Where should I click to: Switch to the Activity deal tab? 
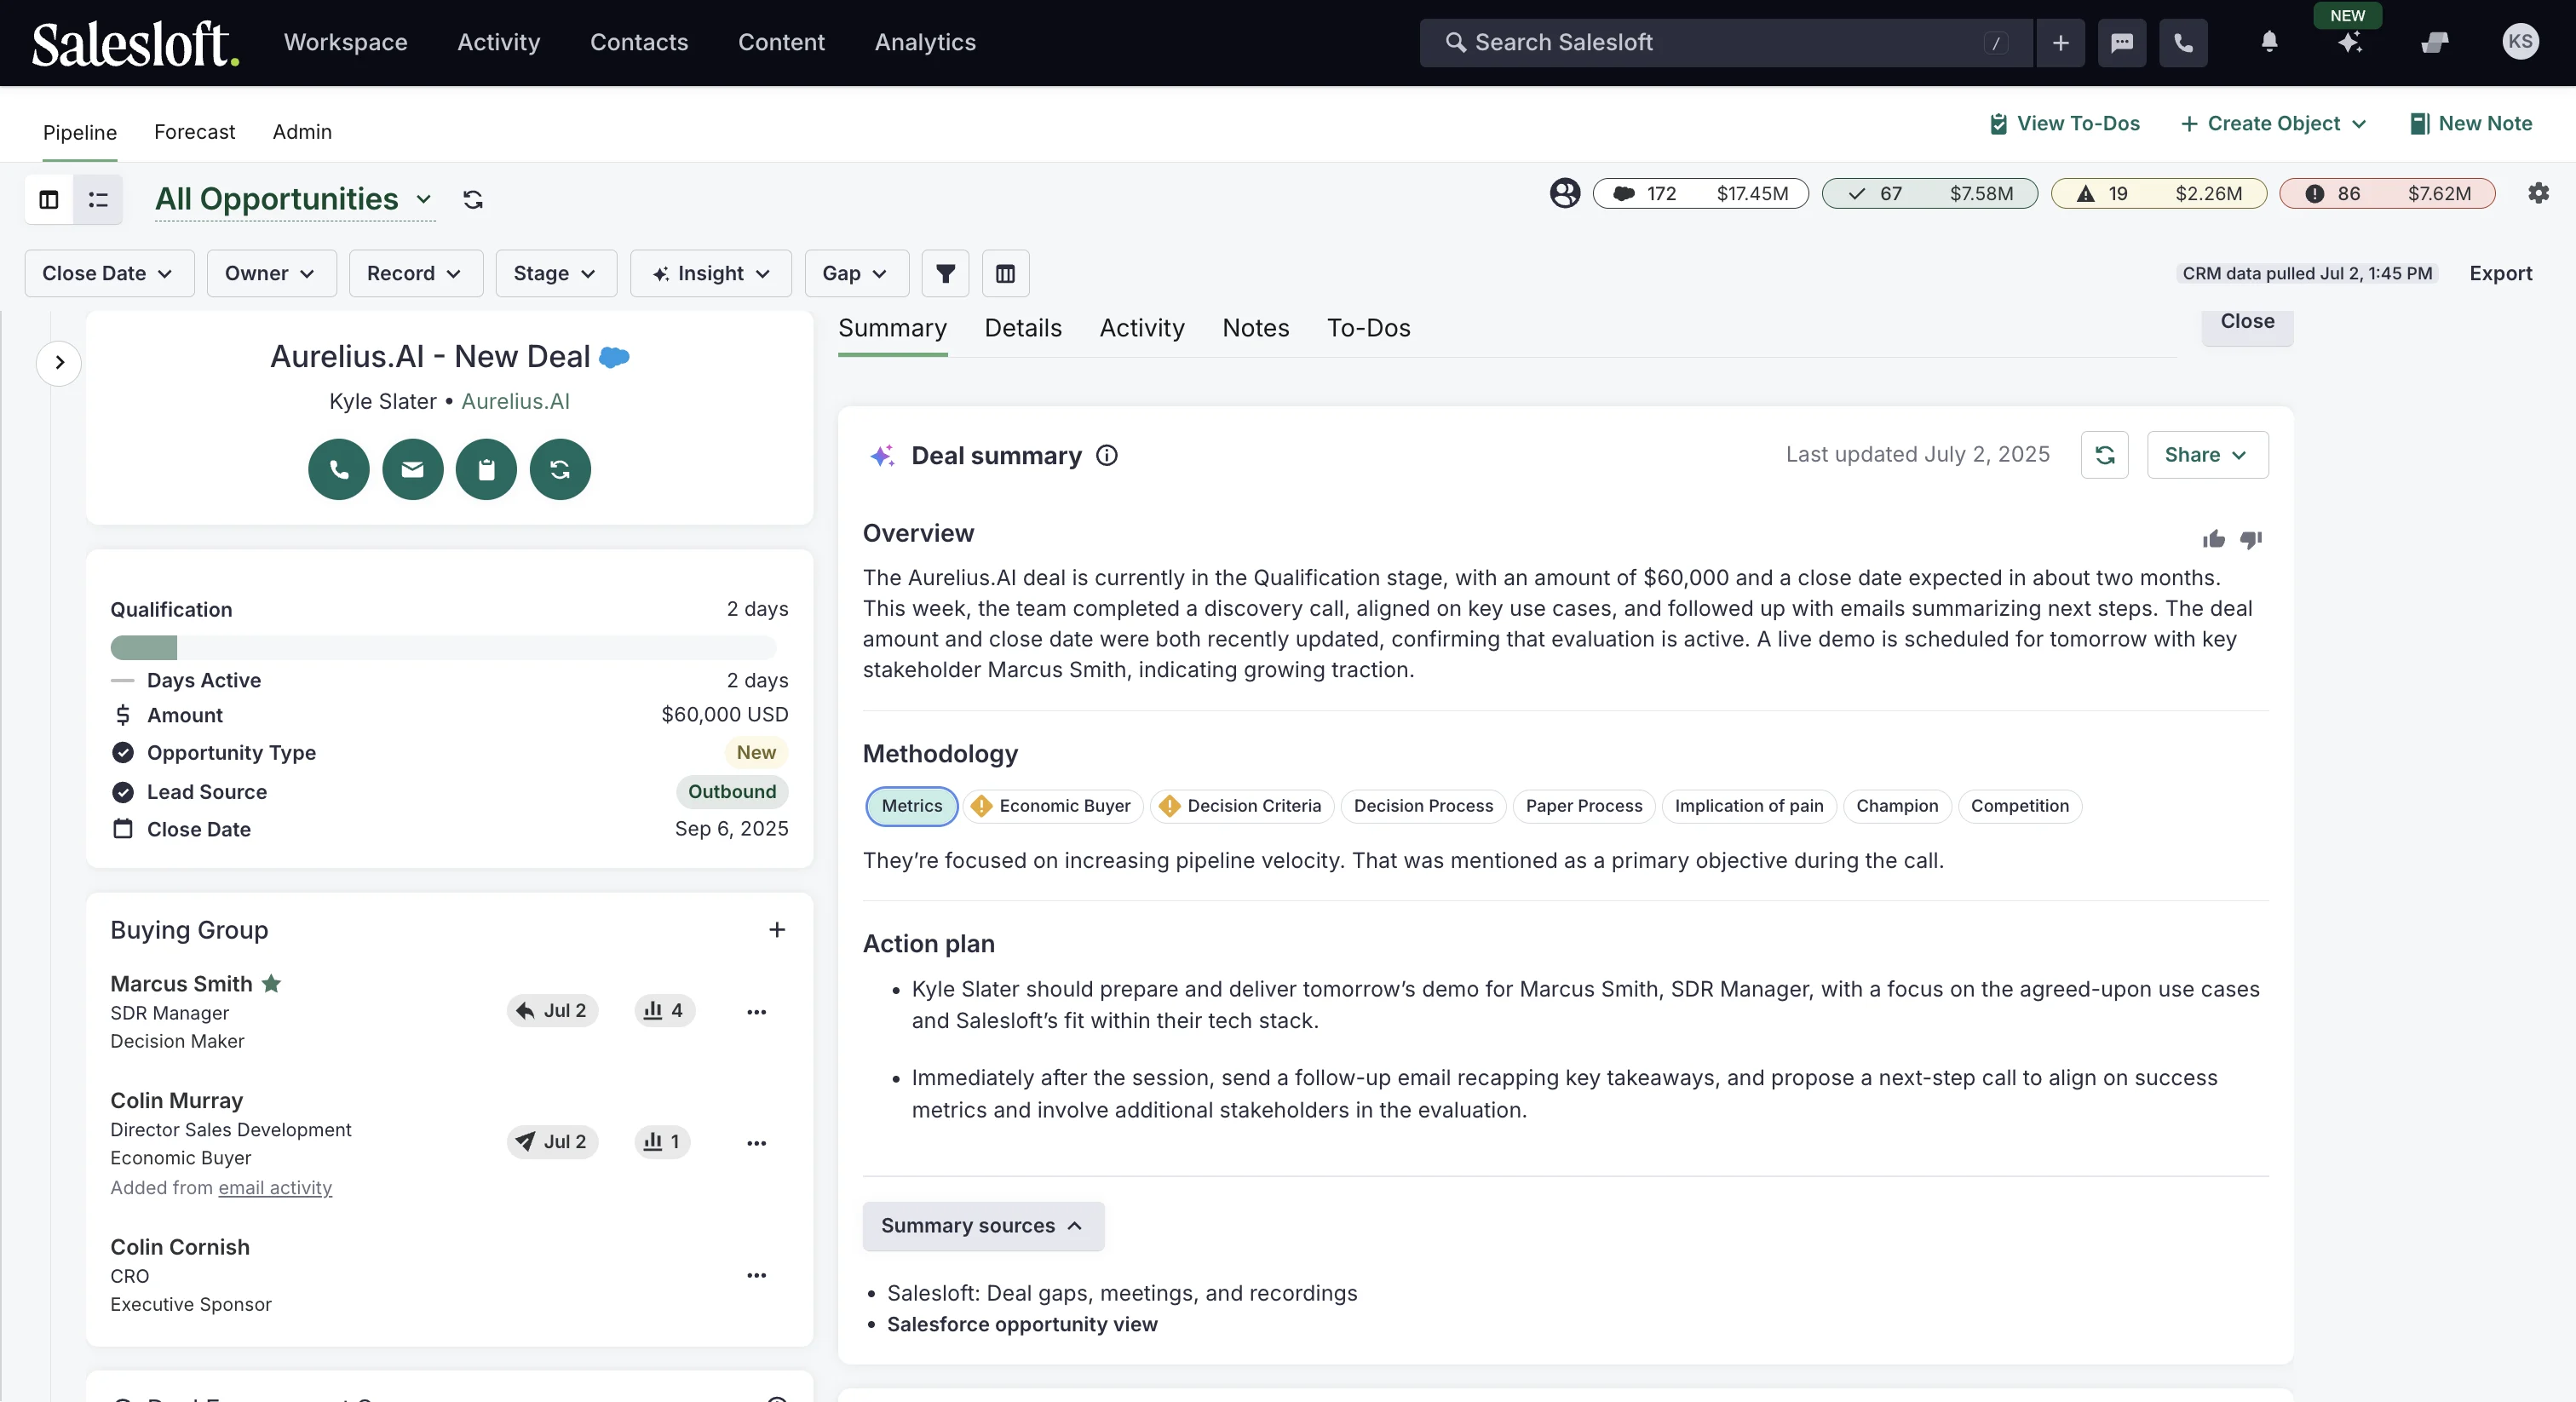1141,328
